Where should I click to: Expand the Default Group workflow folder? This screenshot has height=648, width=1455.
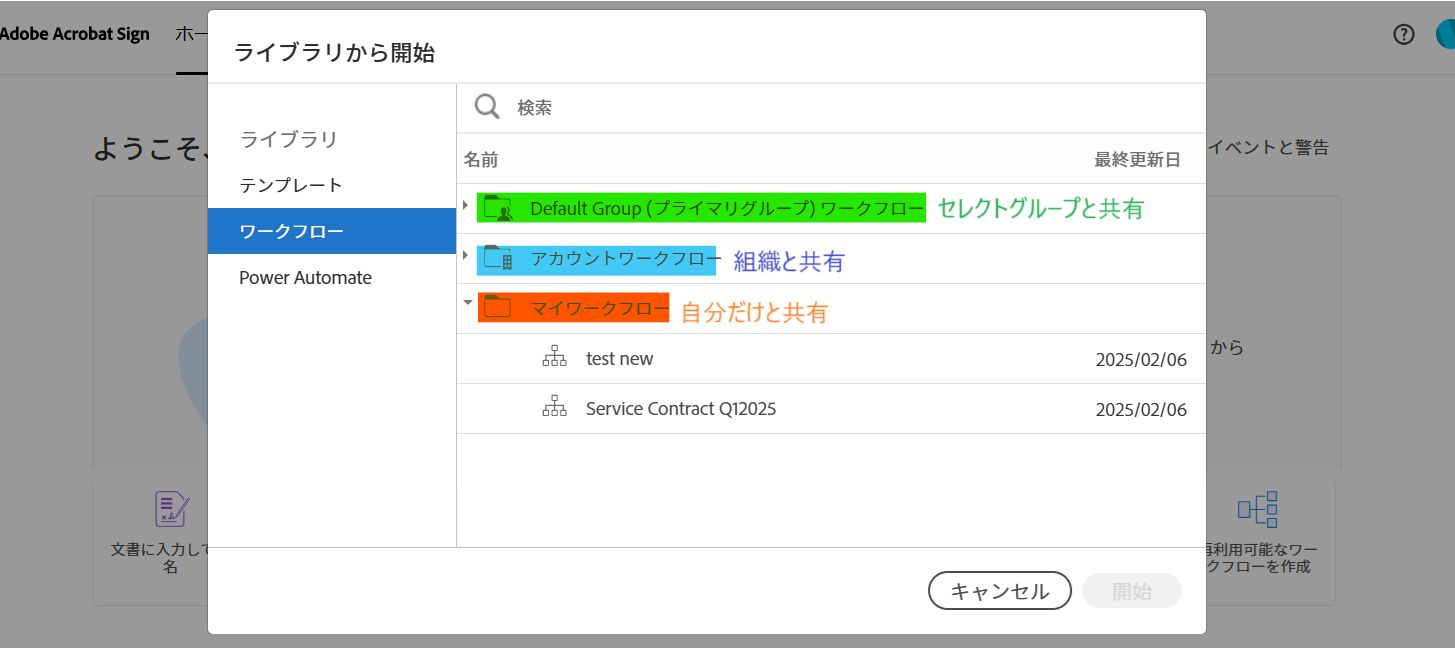[465, 205]
